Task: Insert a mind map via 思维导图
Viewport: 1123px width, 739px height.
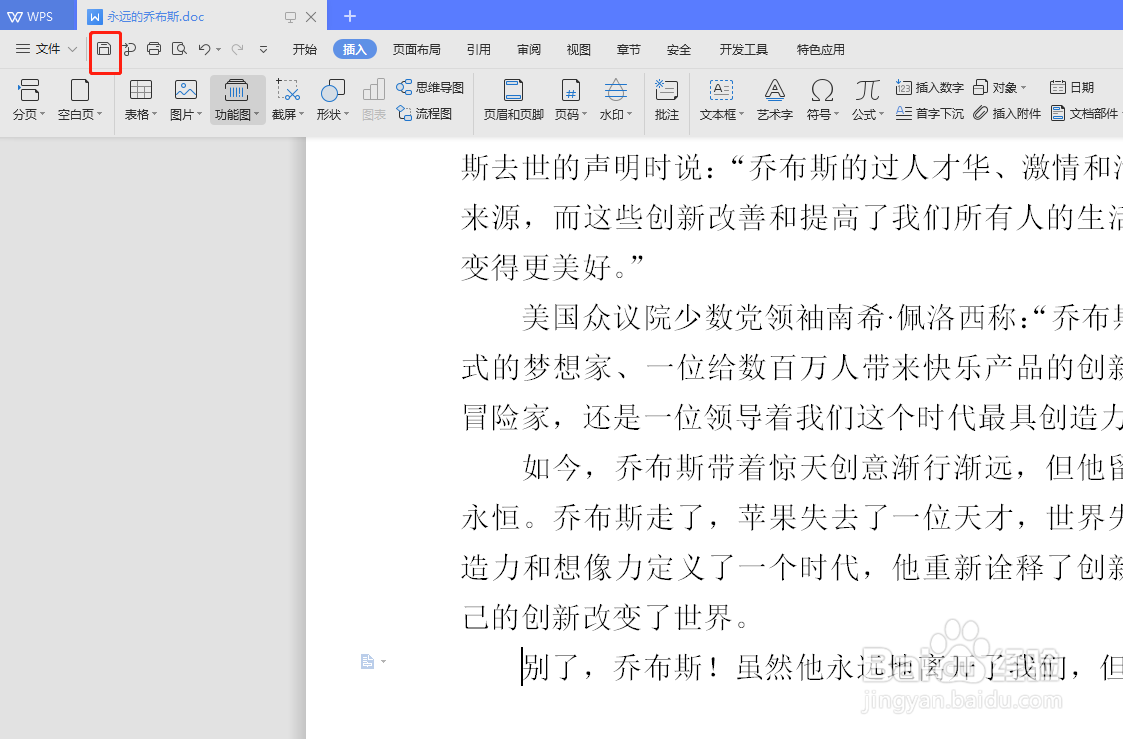Action: 430,87
